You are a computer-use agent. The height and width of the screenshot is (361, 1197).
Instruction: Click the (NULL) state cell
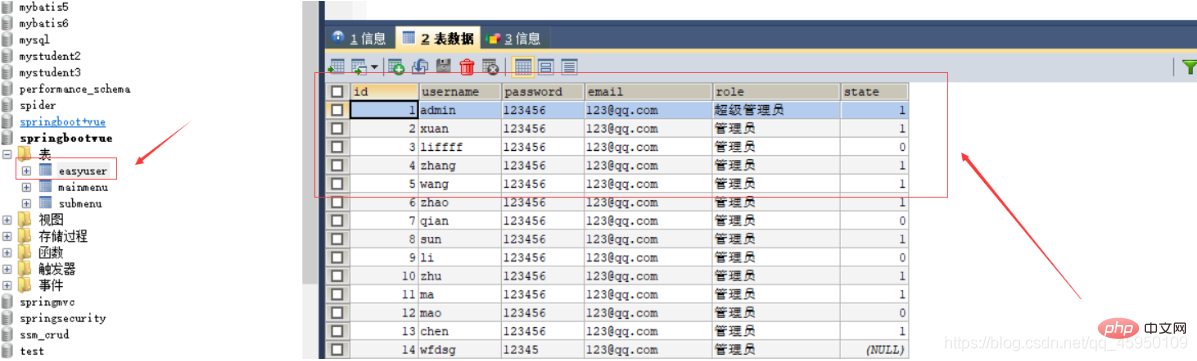click(875, 350)
